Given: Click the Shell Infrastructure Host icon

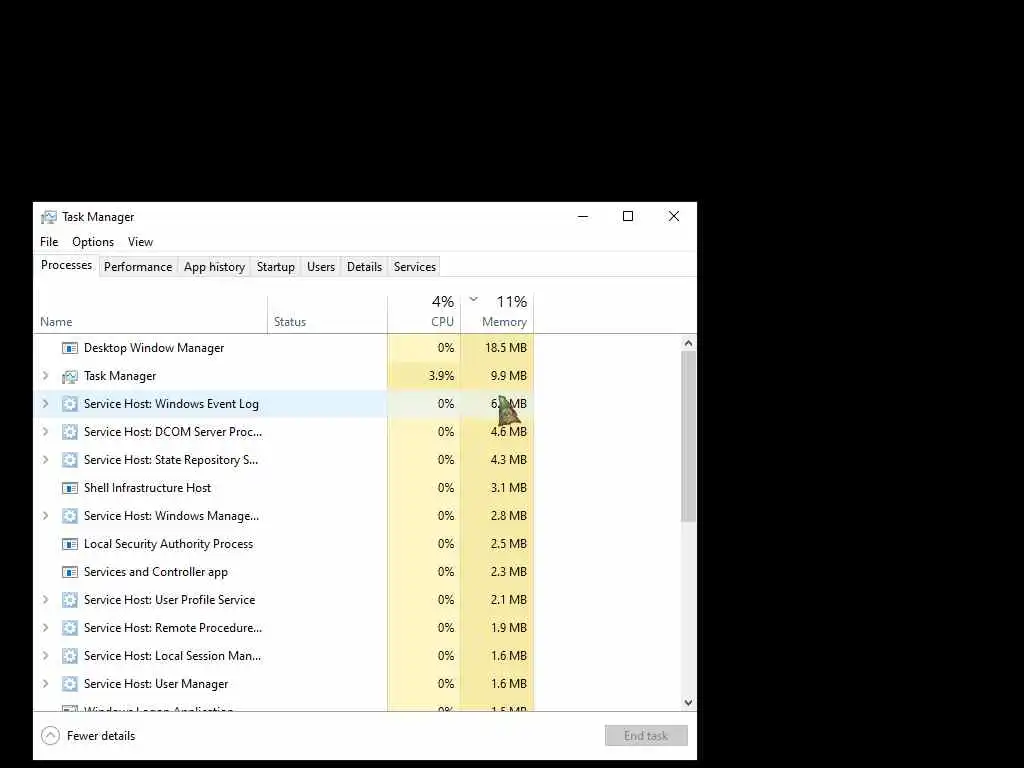Looking at the screenshot, I should tap(70, 488).
